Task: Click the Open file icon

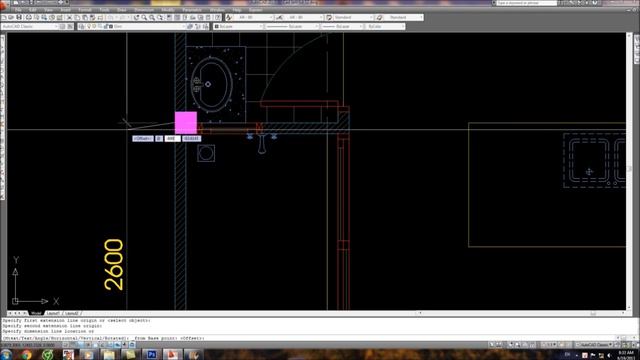Action: click(11, 18)
